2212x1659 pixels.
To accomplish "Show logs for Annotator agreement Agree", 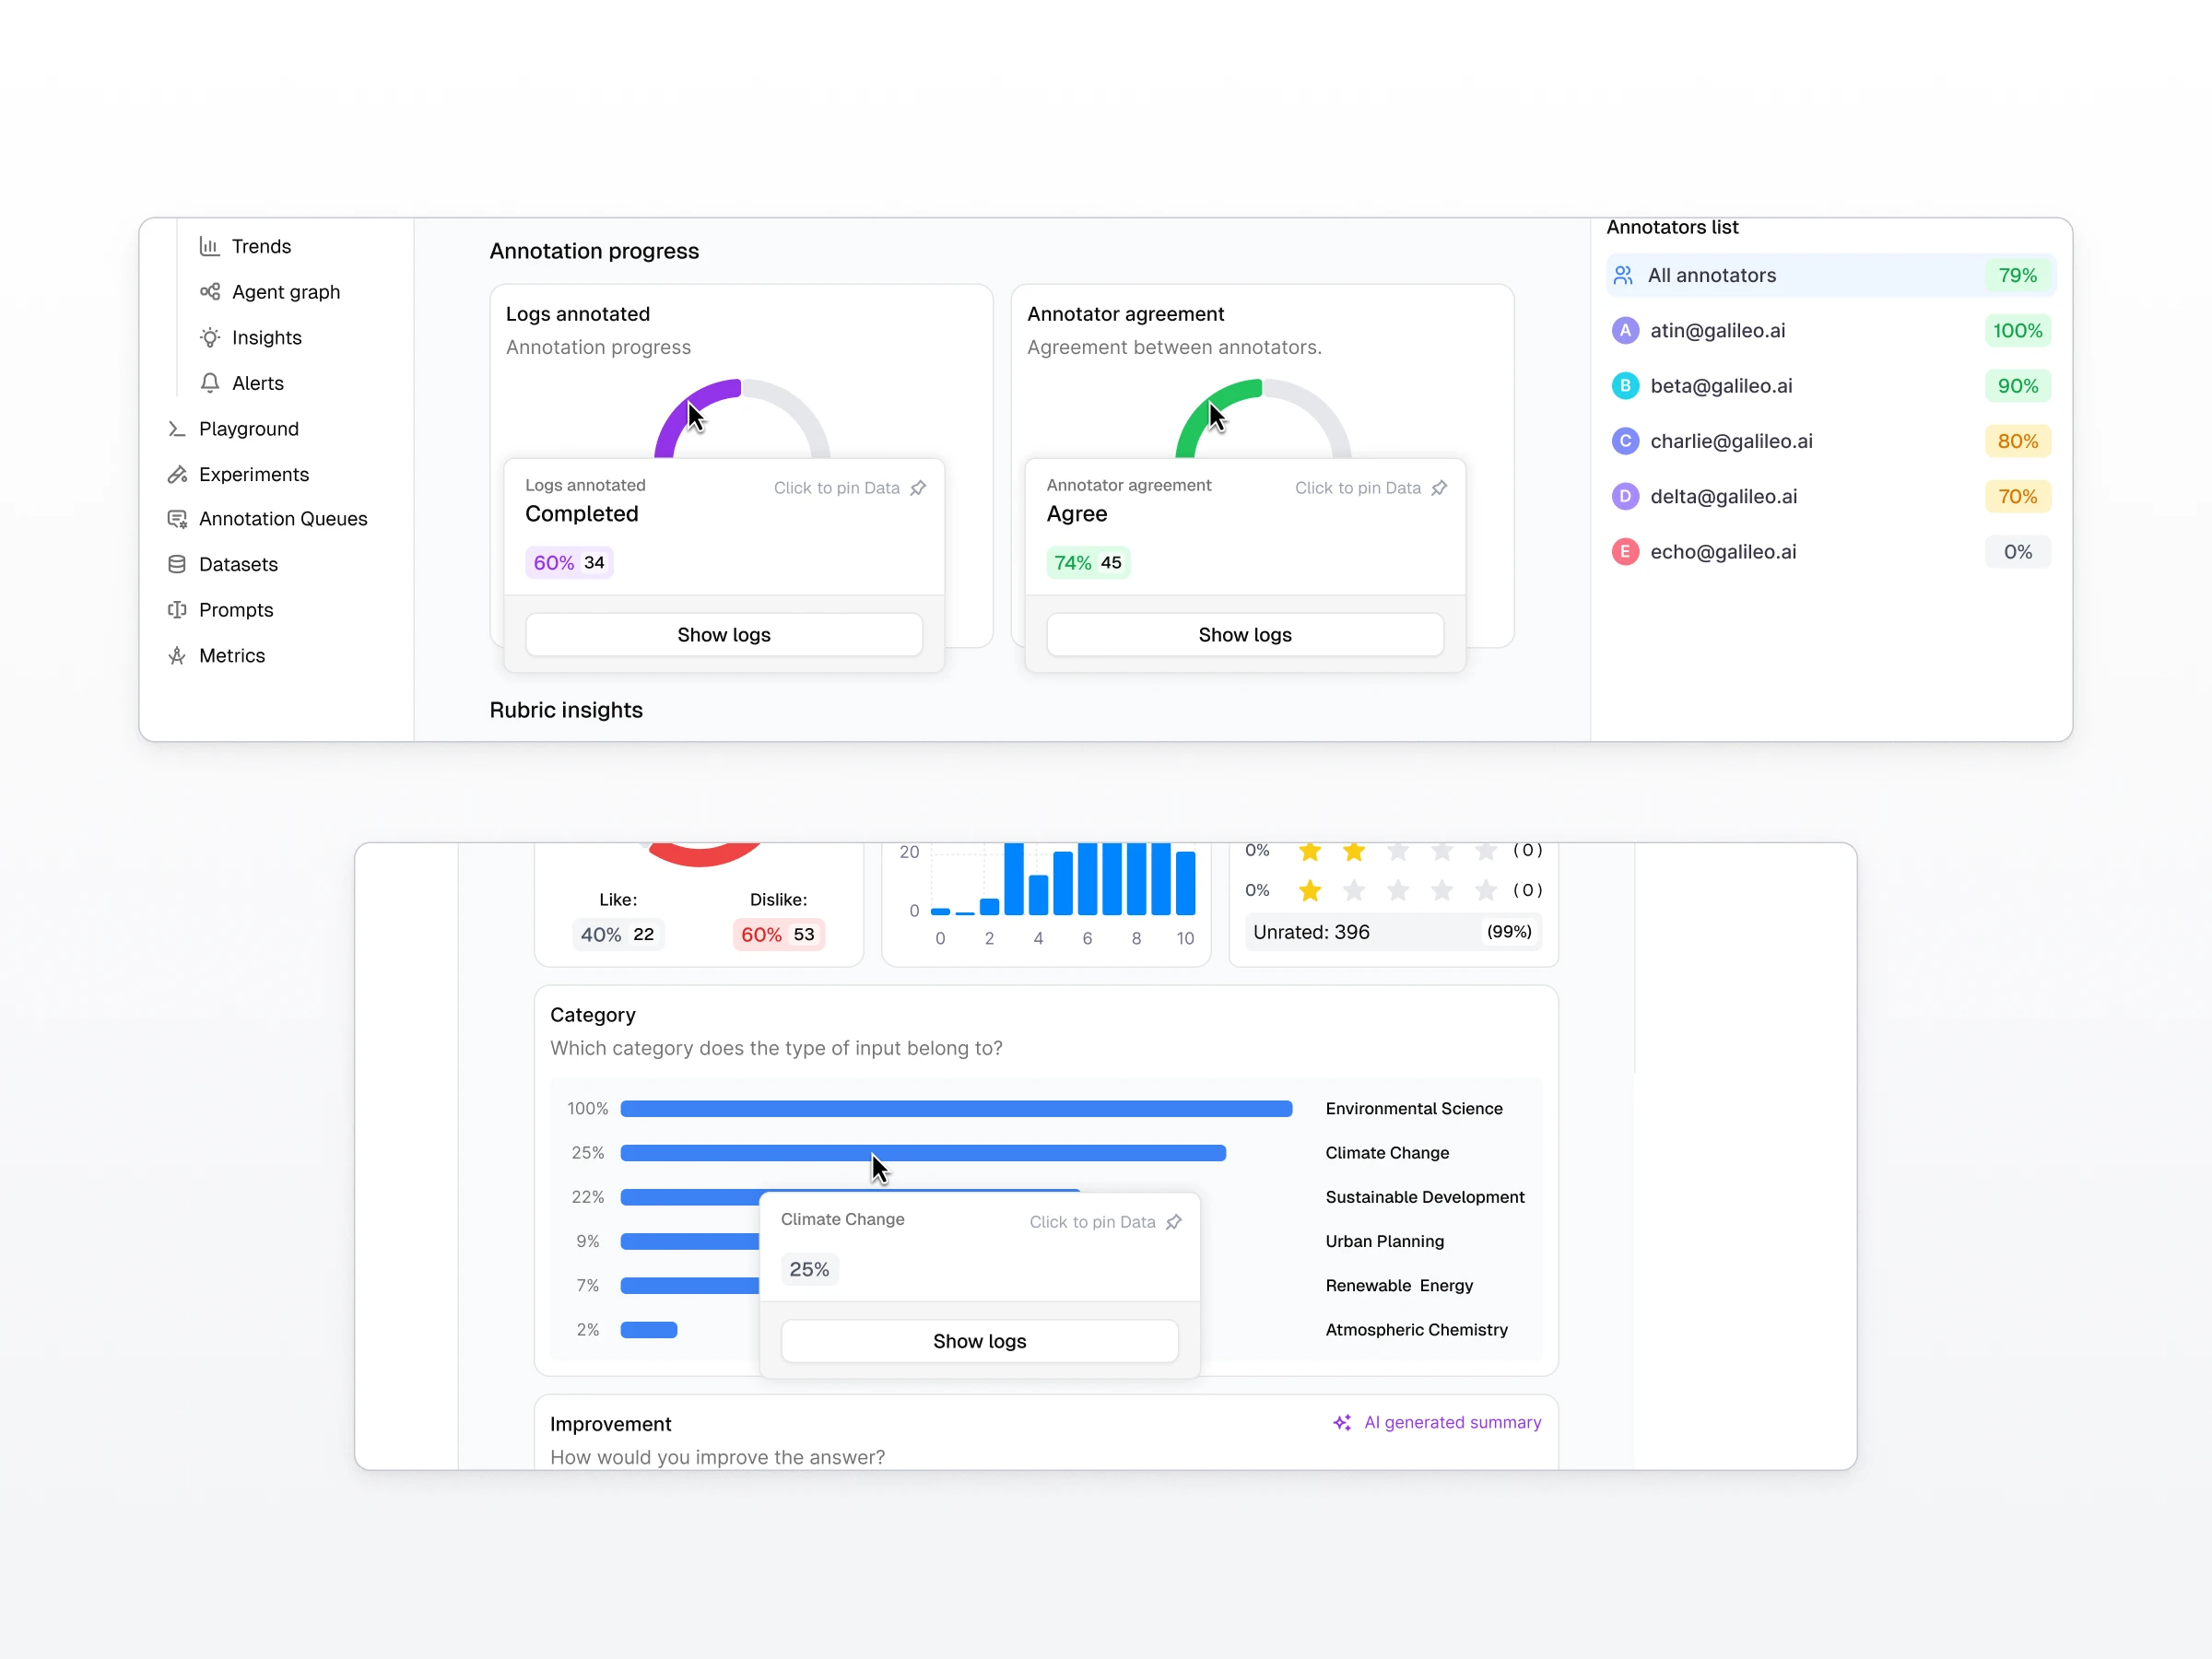I will click(x=1244, y=635).
